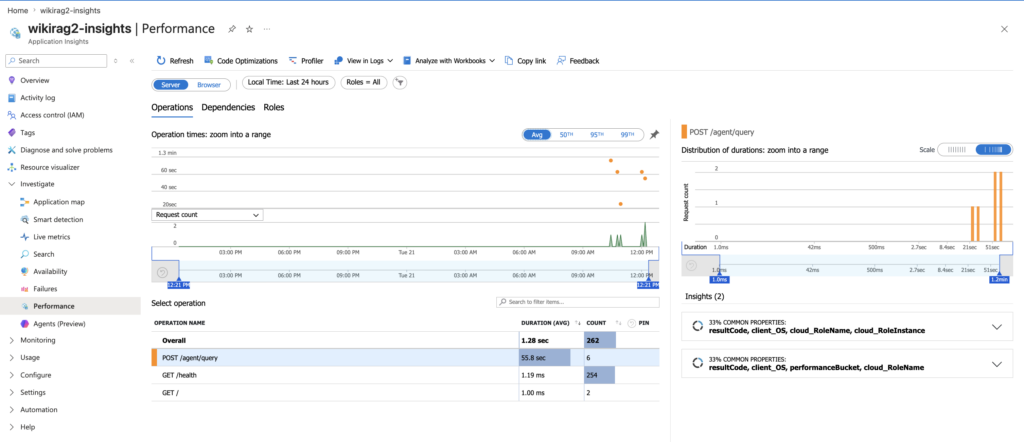
Task: Pin the Operation times chart
Action: pyautogui.click(x=654, y=134)
